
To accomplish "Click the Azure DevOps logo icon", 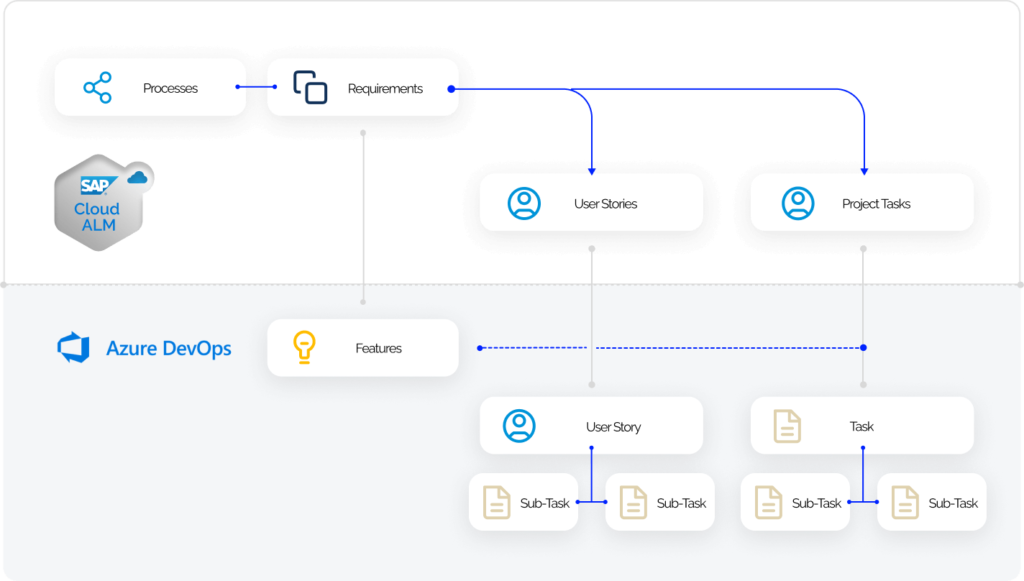I will click(74, 348).
